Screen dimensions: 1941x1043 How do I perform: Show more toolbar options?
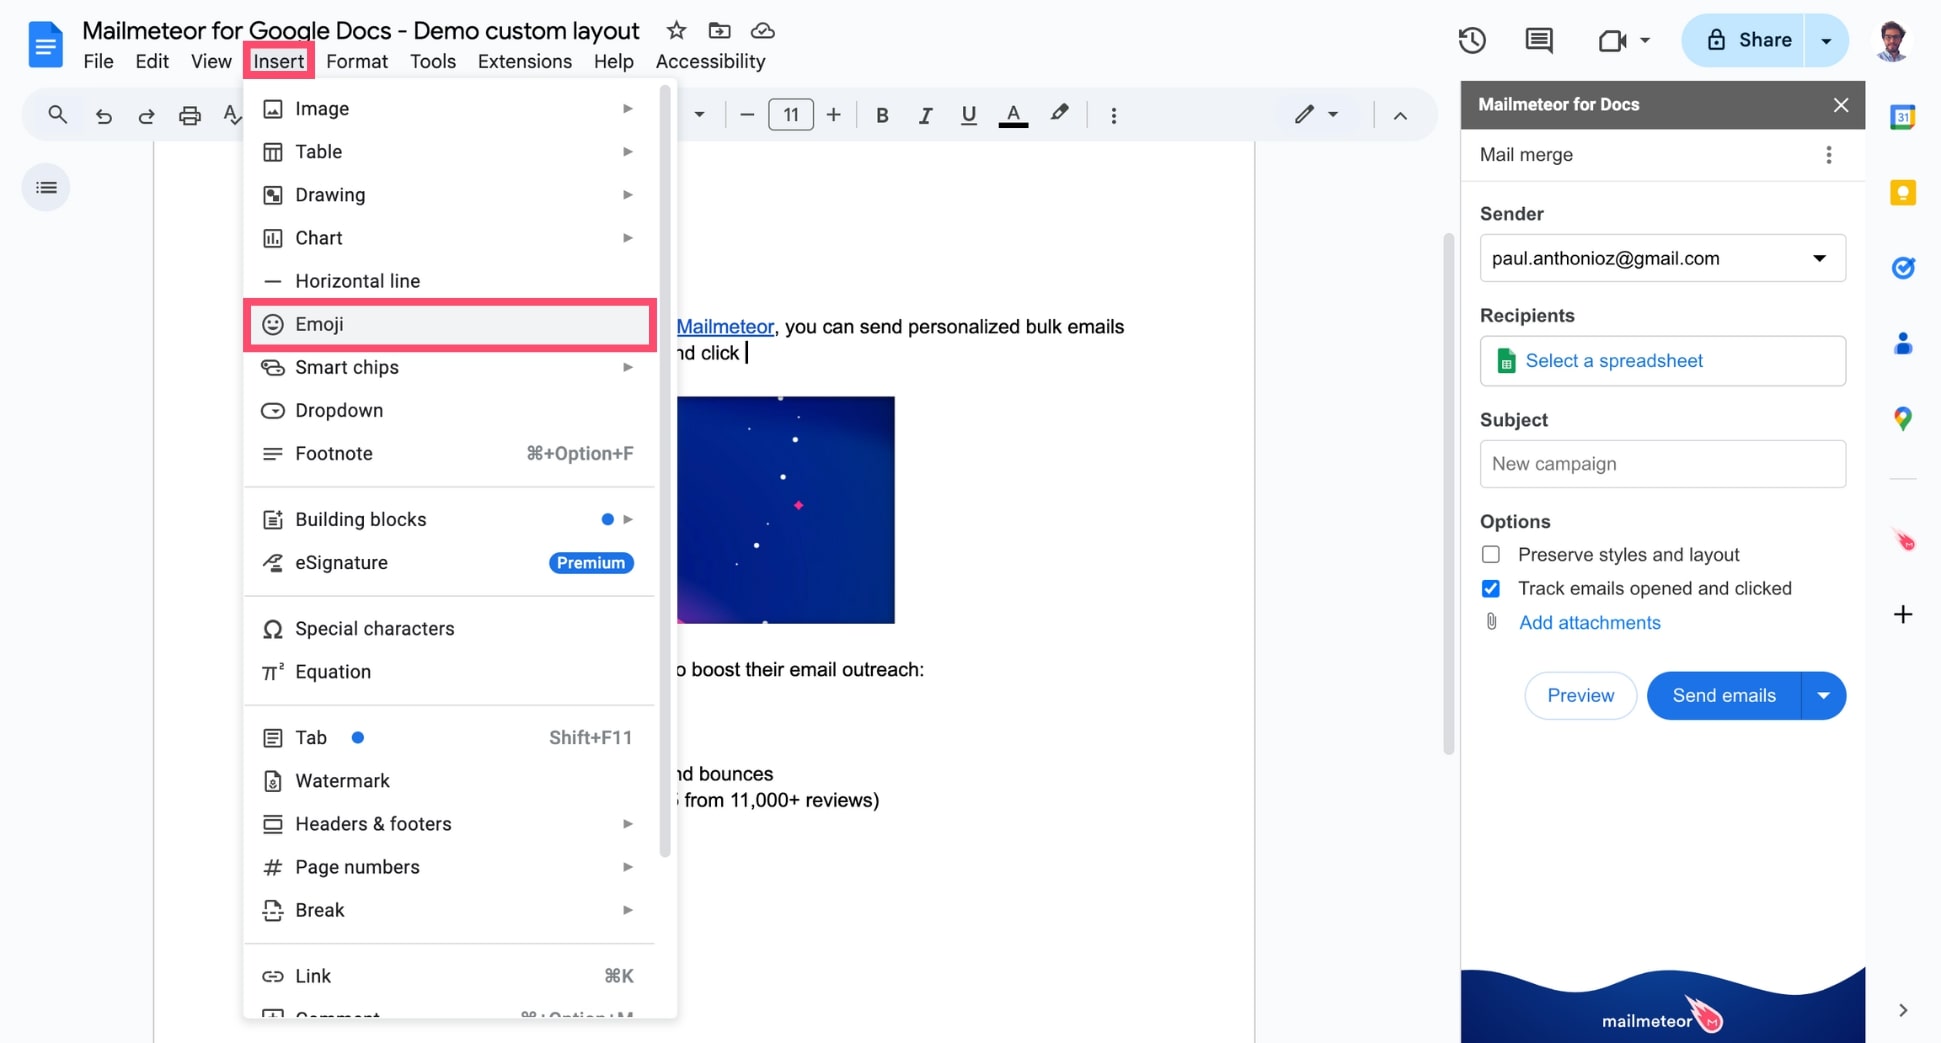tap(1113, 115)
